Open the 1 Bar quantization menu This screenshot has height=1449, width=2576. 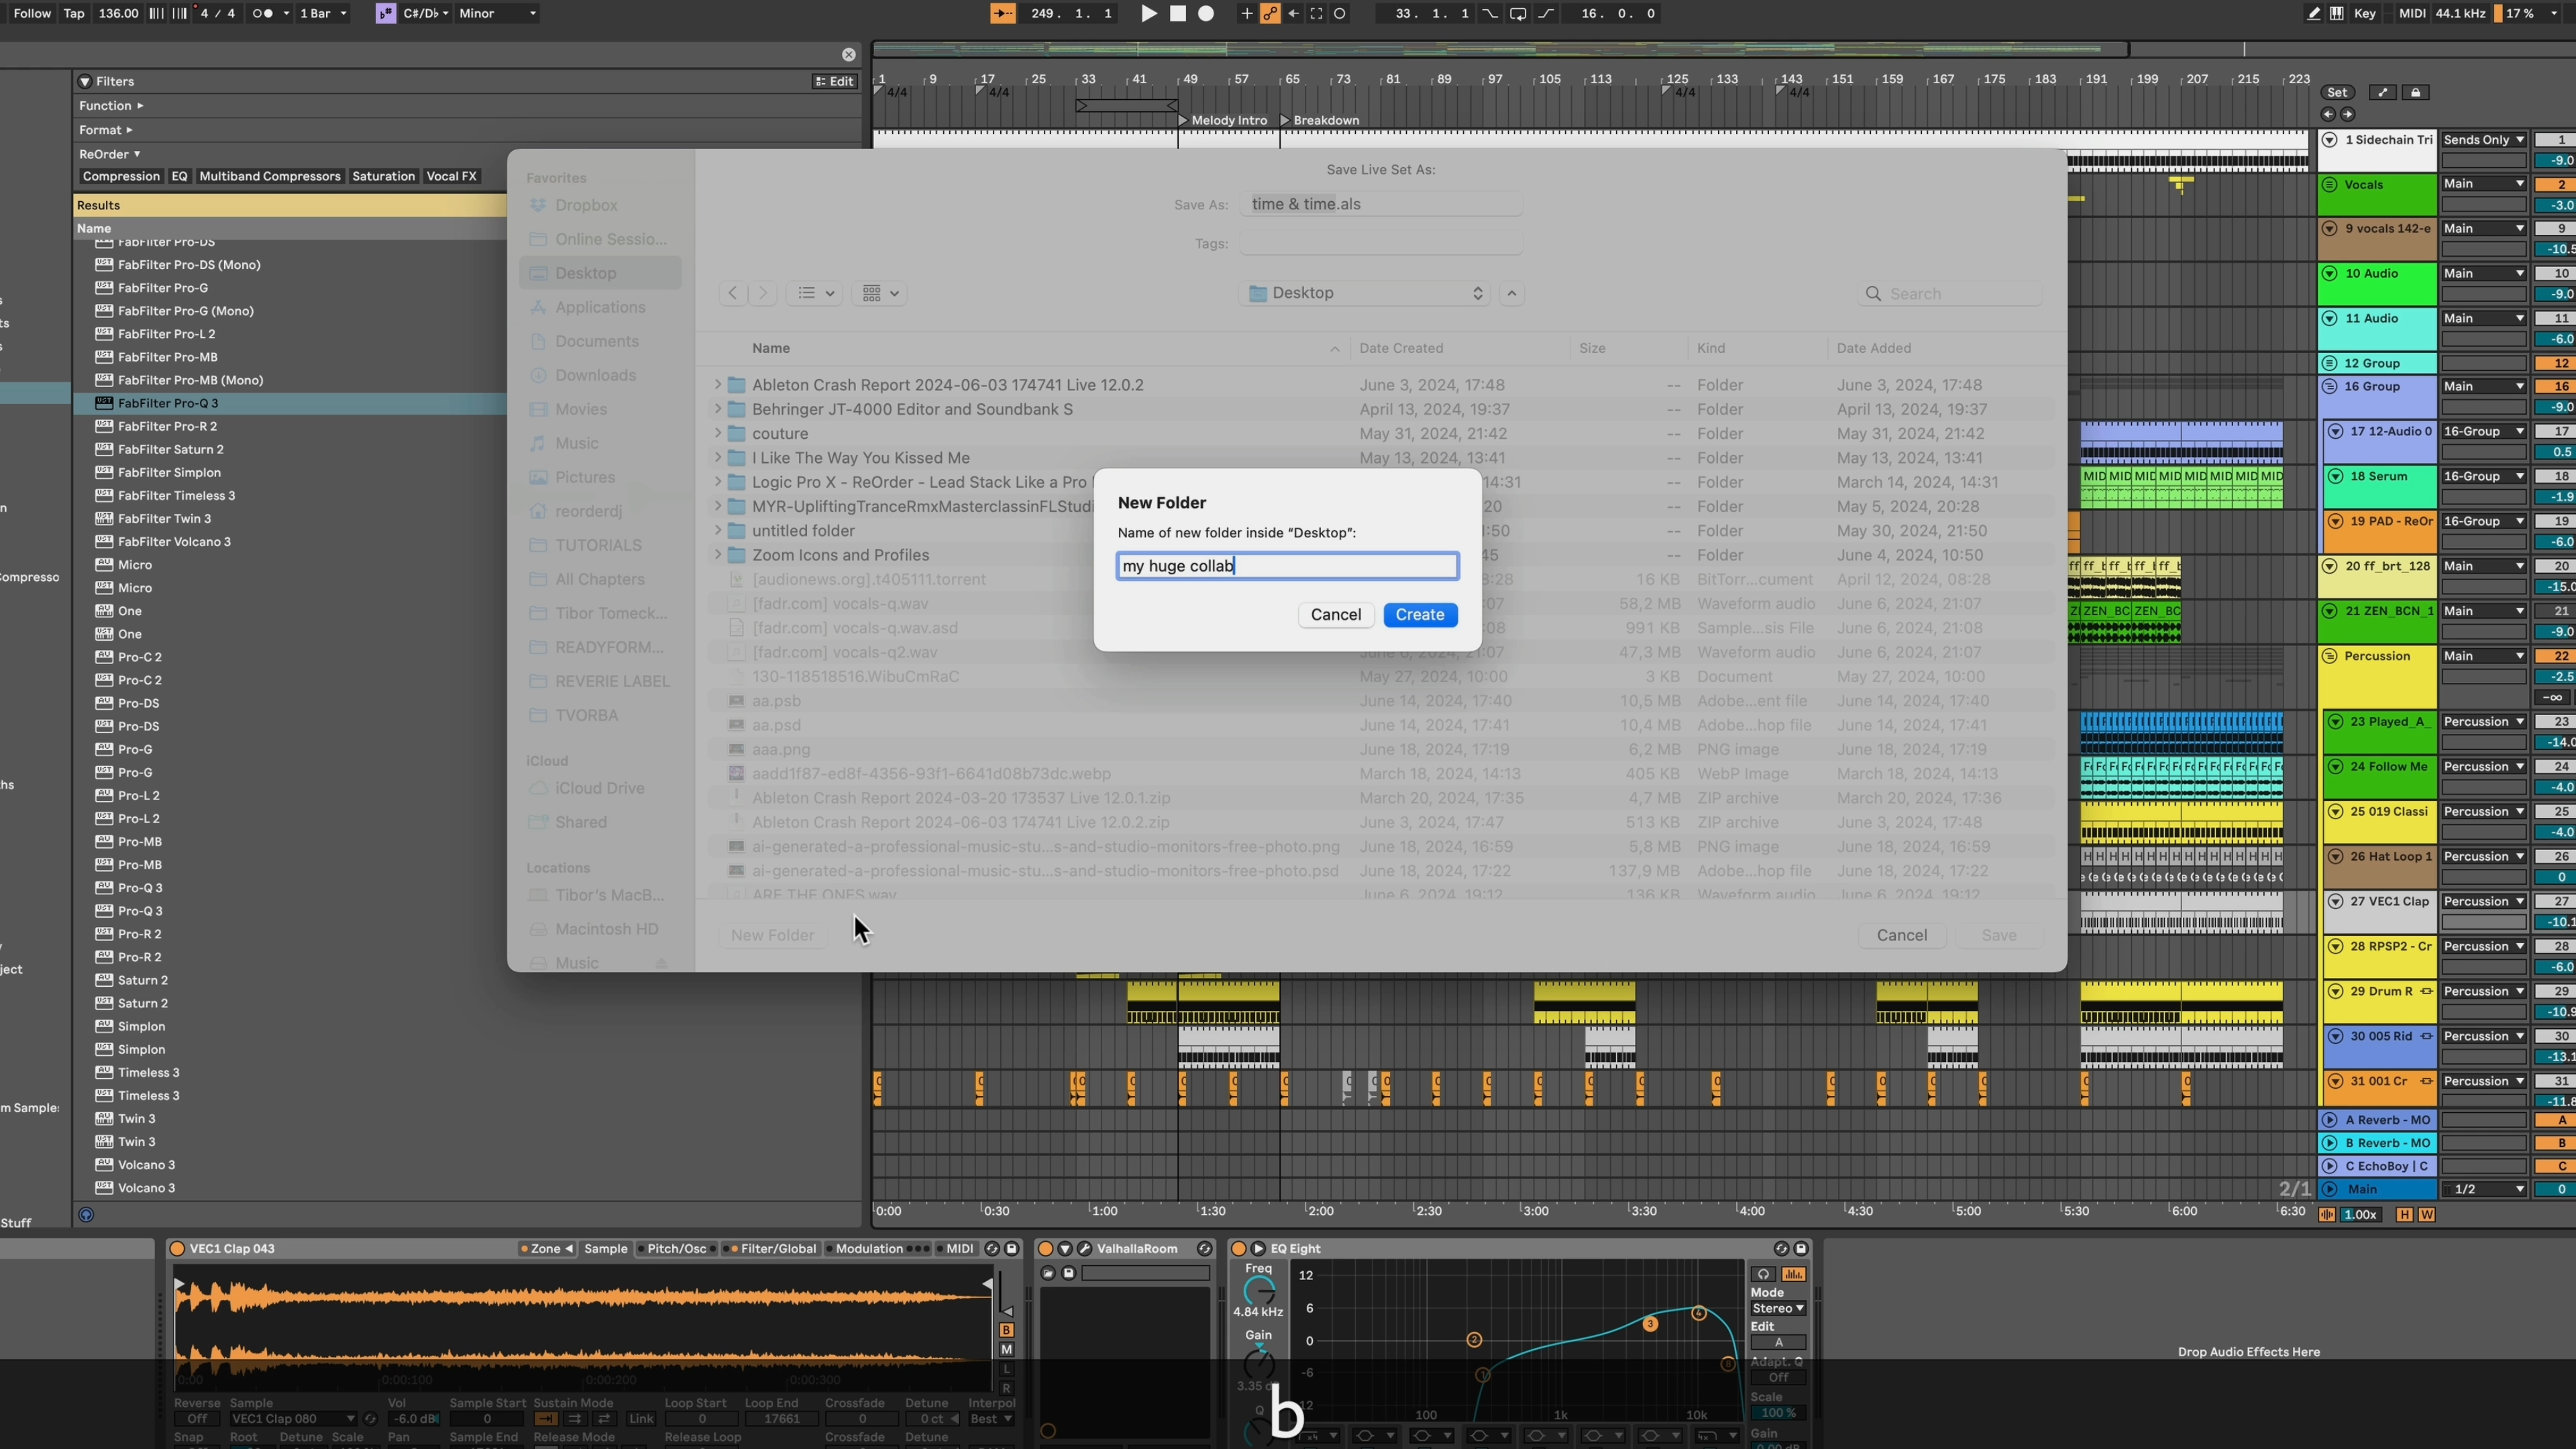point(324,13)
